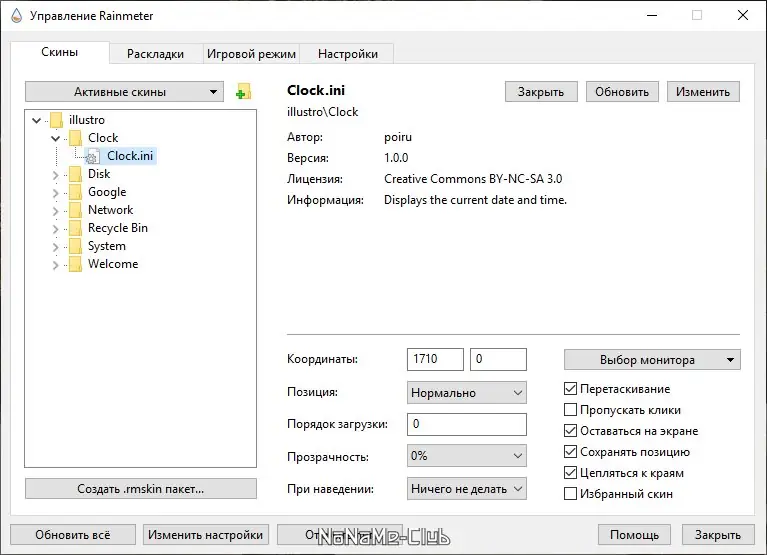Screen dimensions: 767x555
Task: Click the add new skin plus icon
Action: (243, 92)
